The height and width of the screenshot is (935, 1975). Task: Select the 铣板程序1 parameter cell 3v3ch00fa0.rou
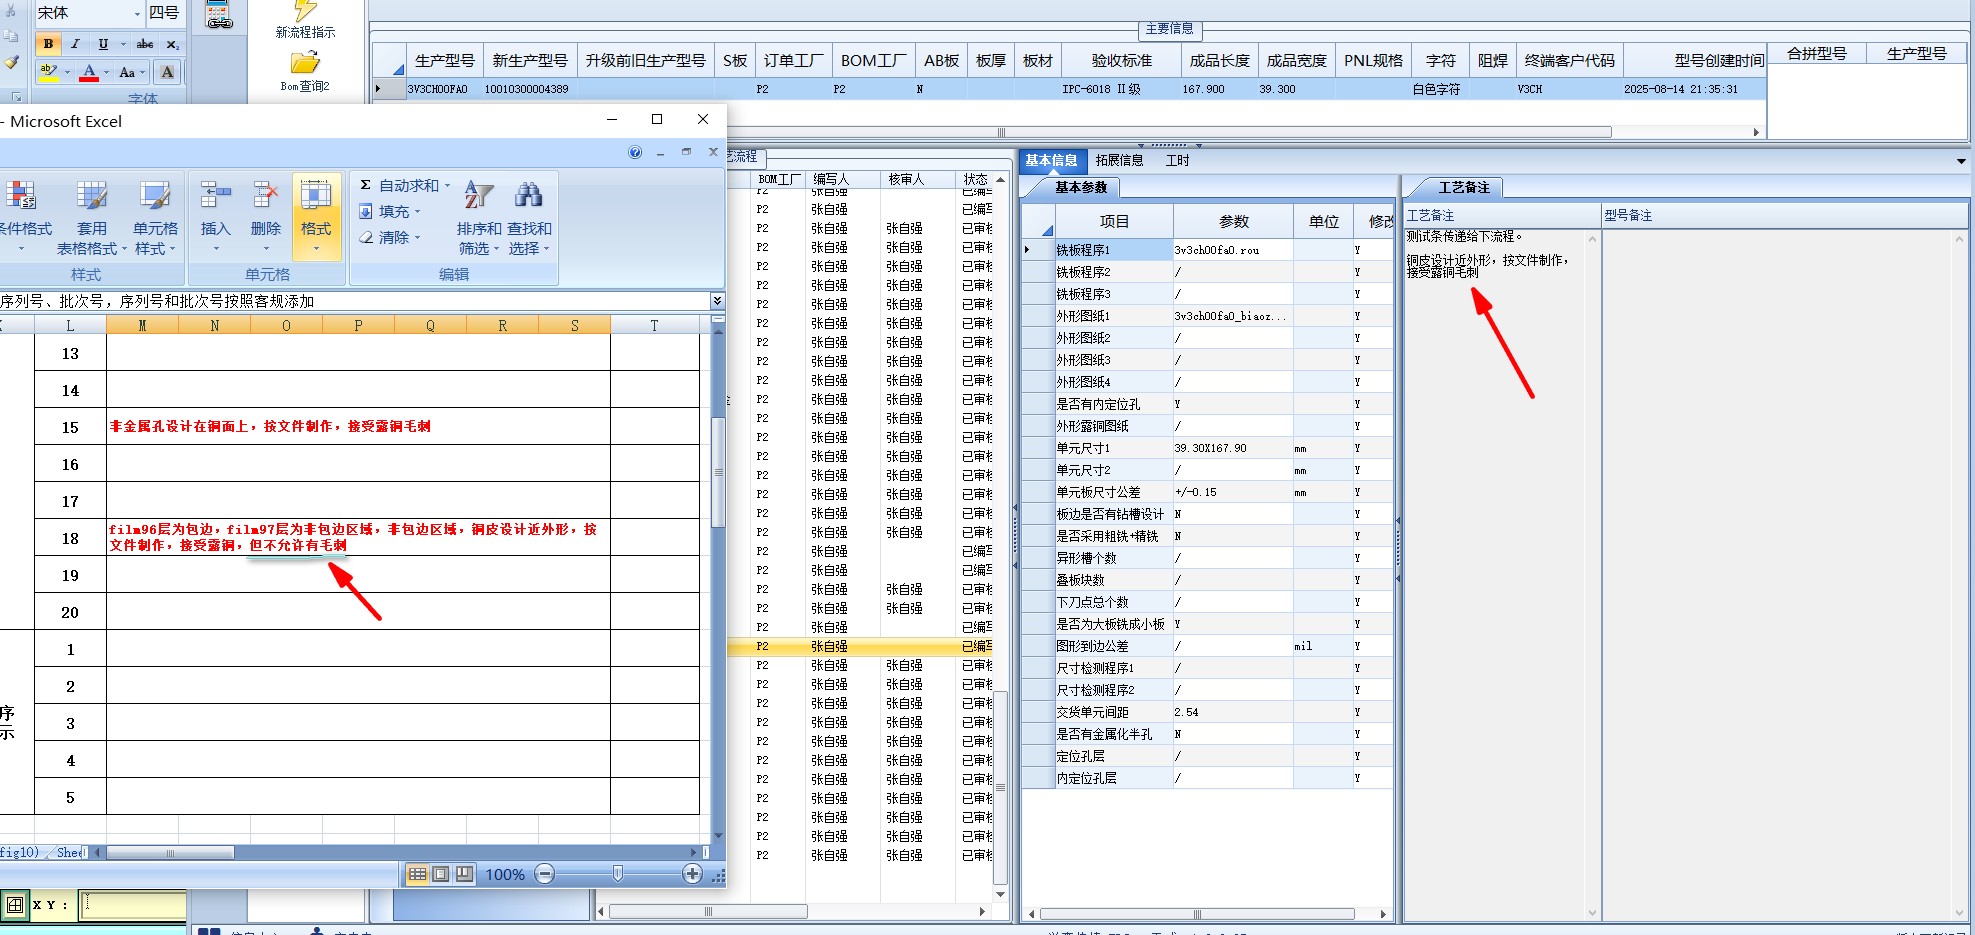(1233, 250)
